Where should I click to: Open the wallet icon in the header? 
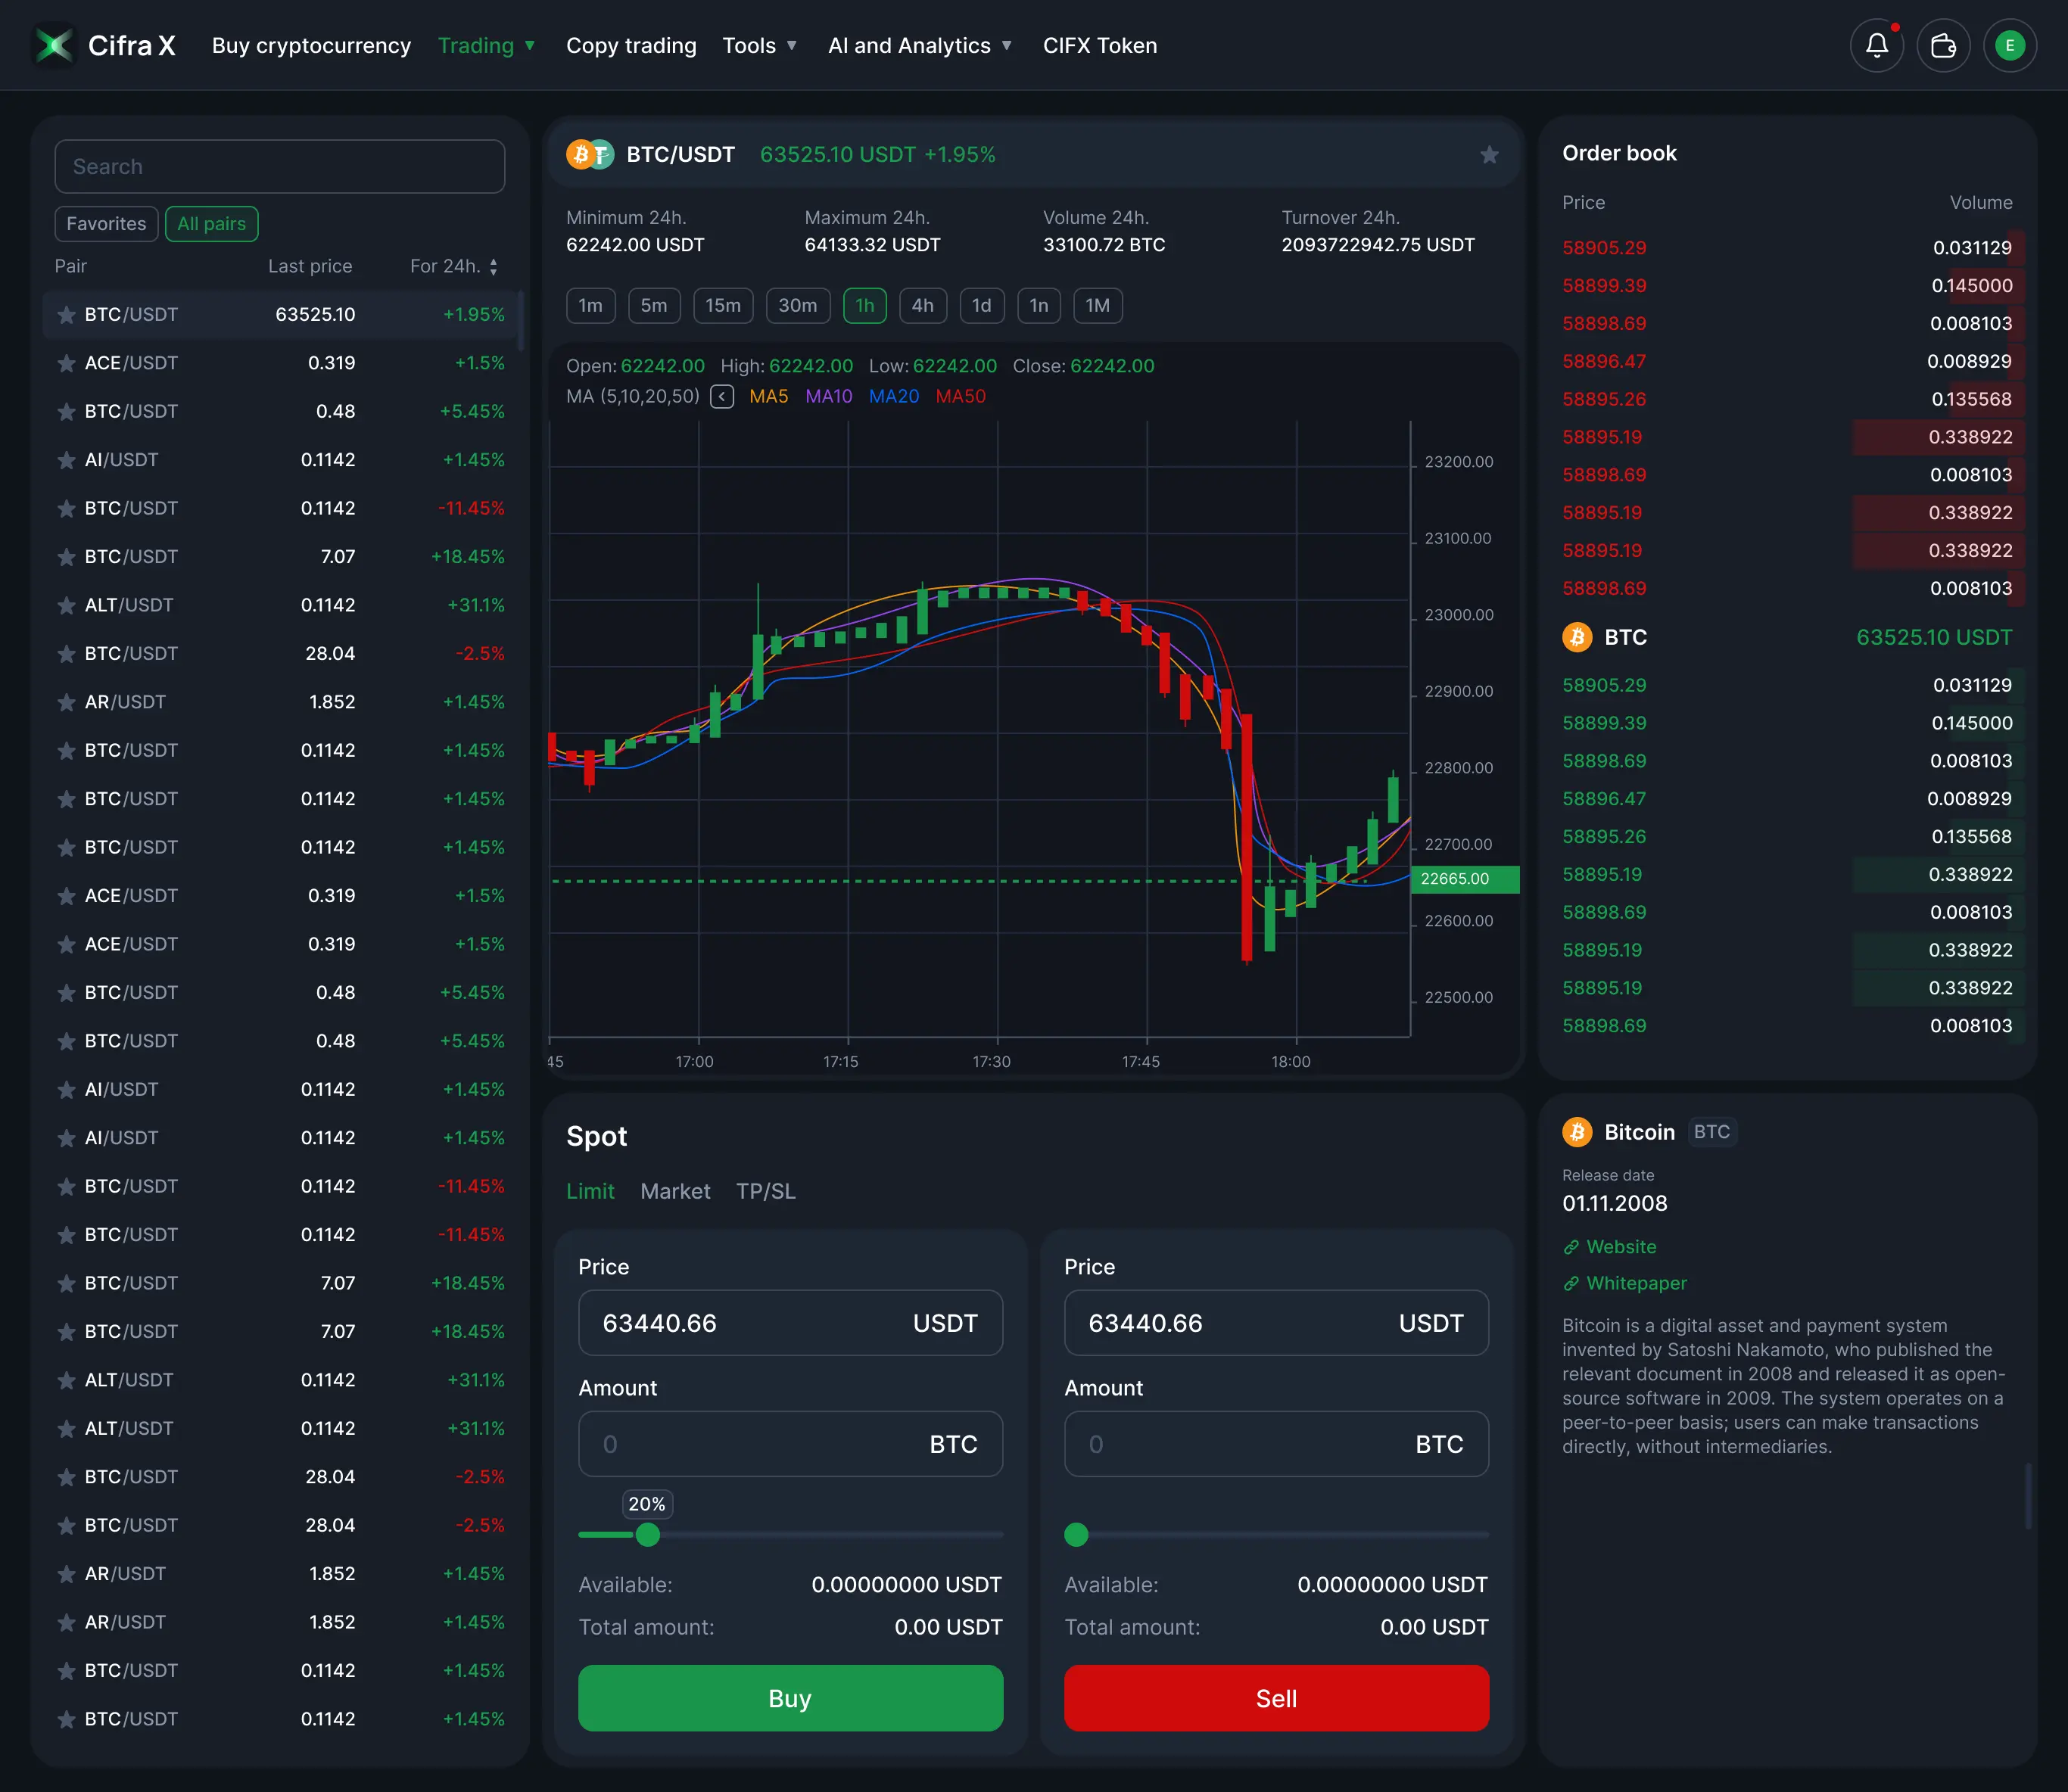[1943, 45]
